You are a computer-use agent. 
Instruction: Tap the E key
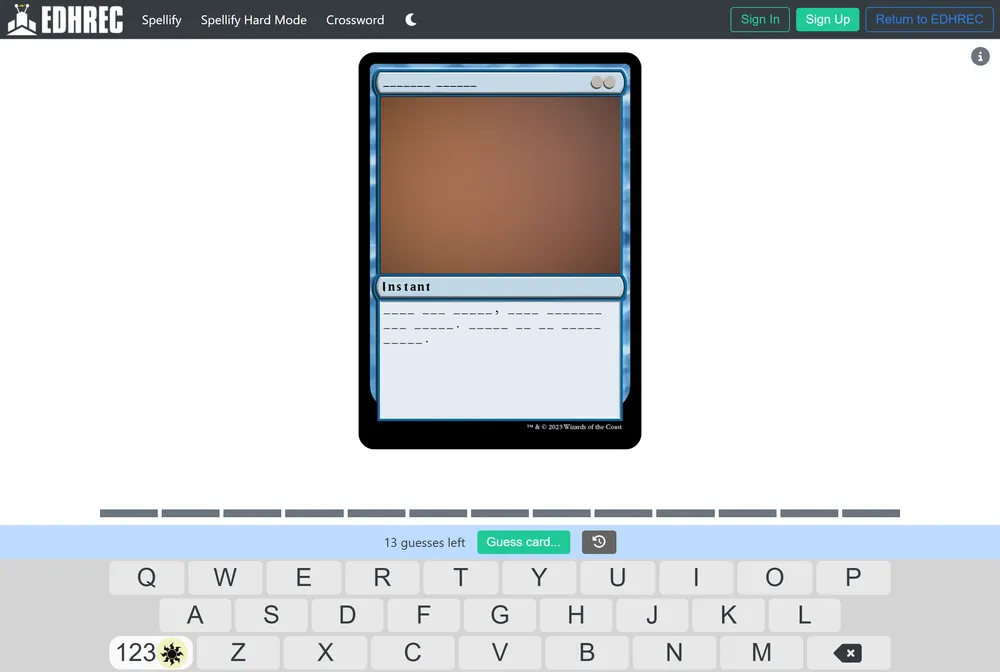pos(304,578)
